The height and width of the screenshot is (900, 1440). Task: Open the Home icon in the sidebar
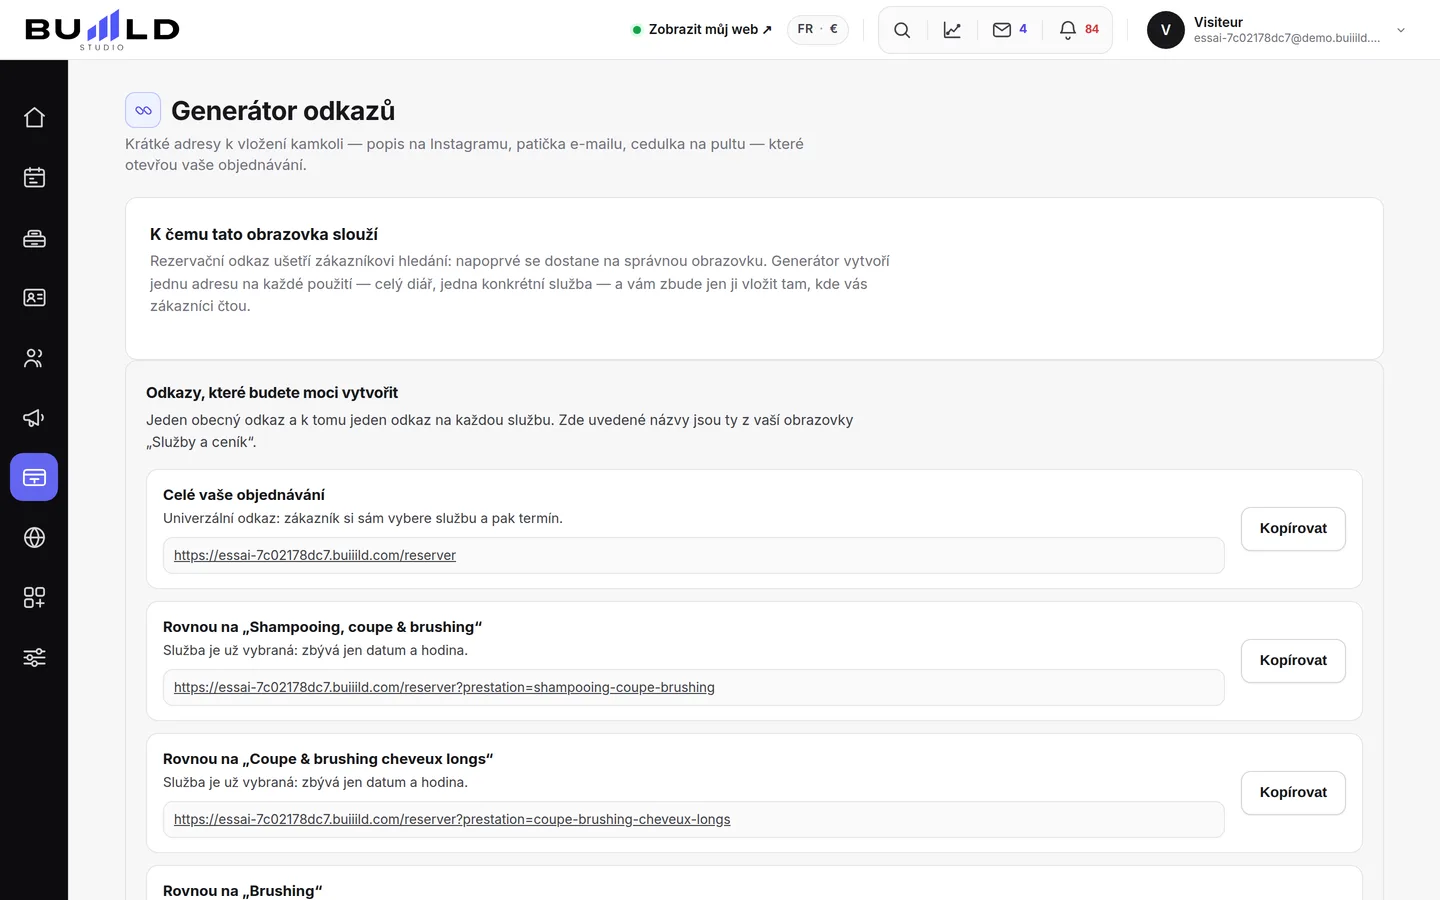click(x=34, y=118)
